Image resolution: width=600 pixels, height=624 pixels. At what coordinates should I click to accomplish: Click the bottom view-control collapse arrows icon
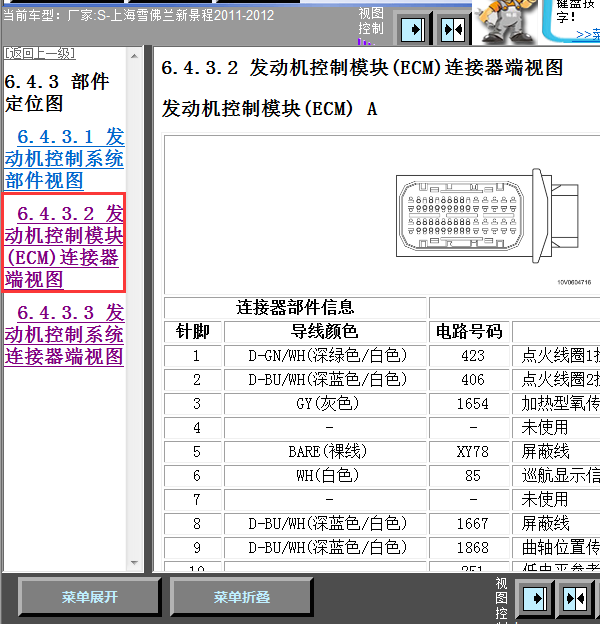(x=575, y=598)
